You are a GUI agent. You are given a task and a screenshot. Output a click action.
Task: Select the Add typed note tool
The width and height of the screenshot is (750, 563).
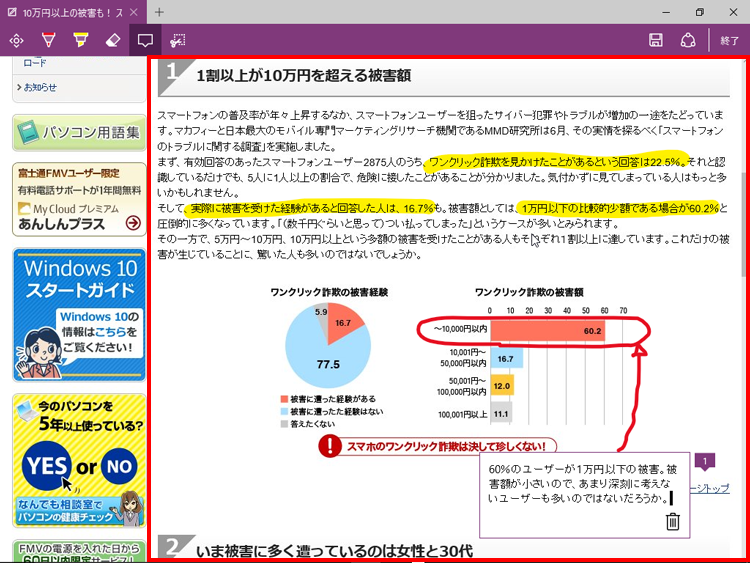(x=145, y=41)
